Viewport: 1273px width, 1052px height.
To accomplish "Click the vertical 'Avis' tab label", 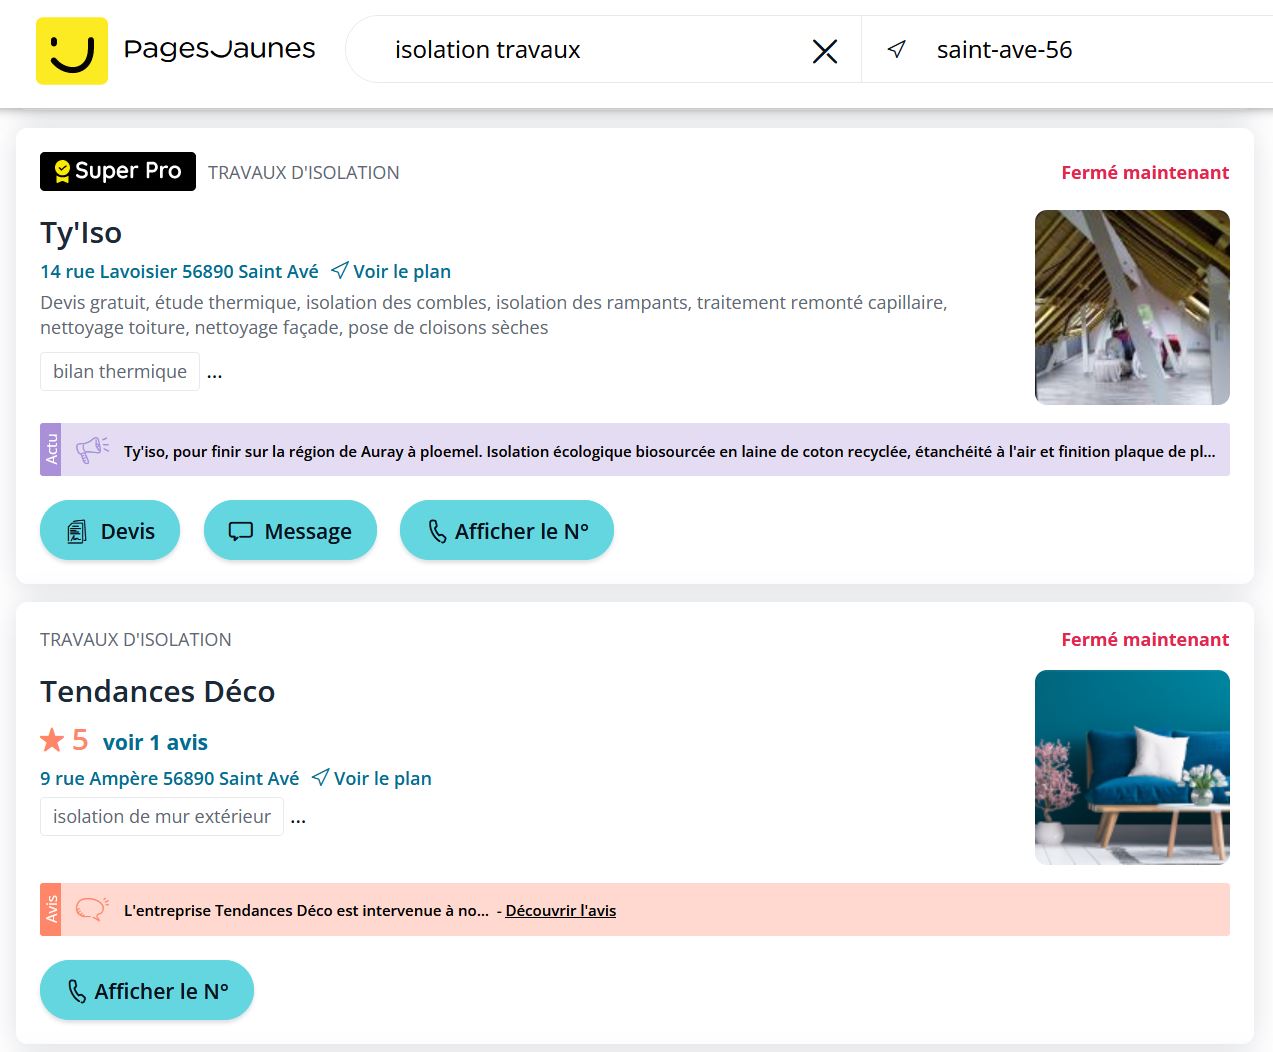I will click(51, 909).
